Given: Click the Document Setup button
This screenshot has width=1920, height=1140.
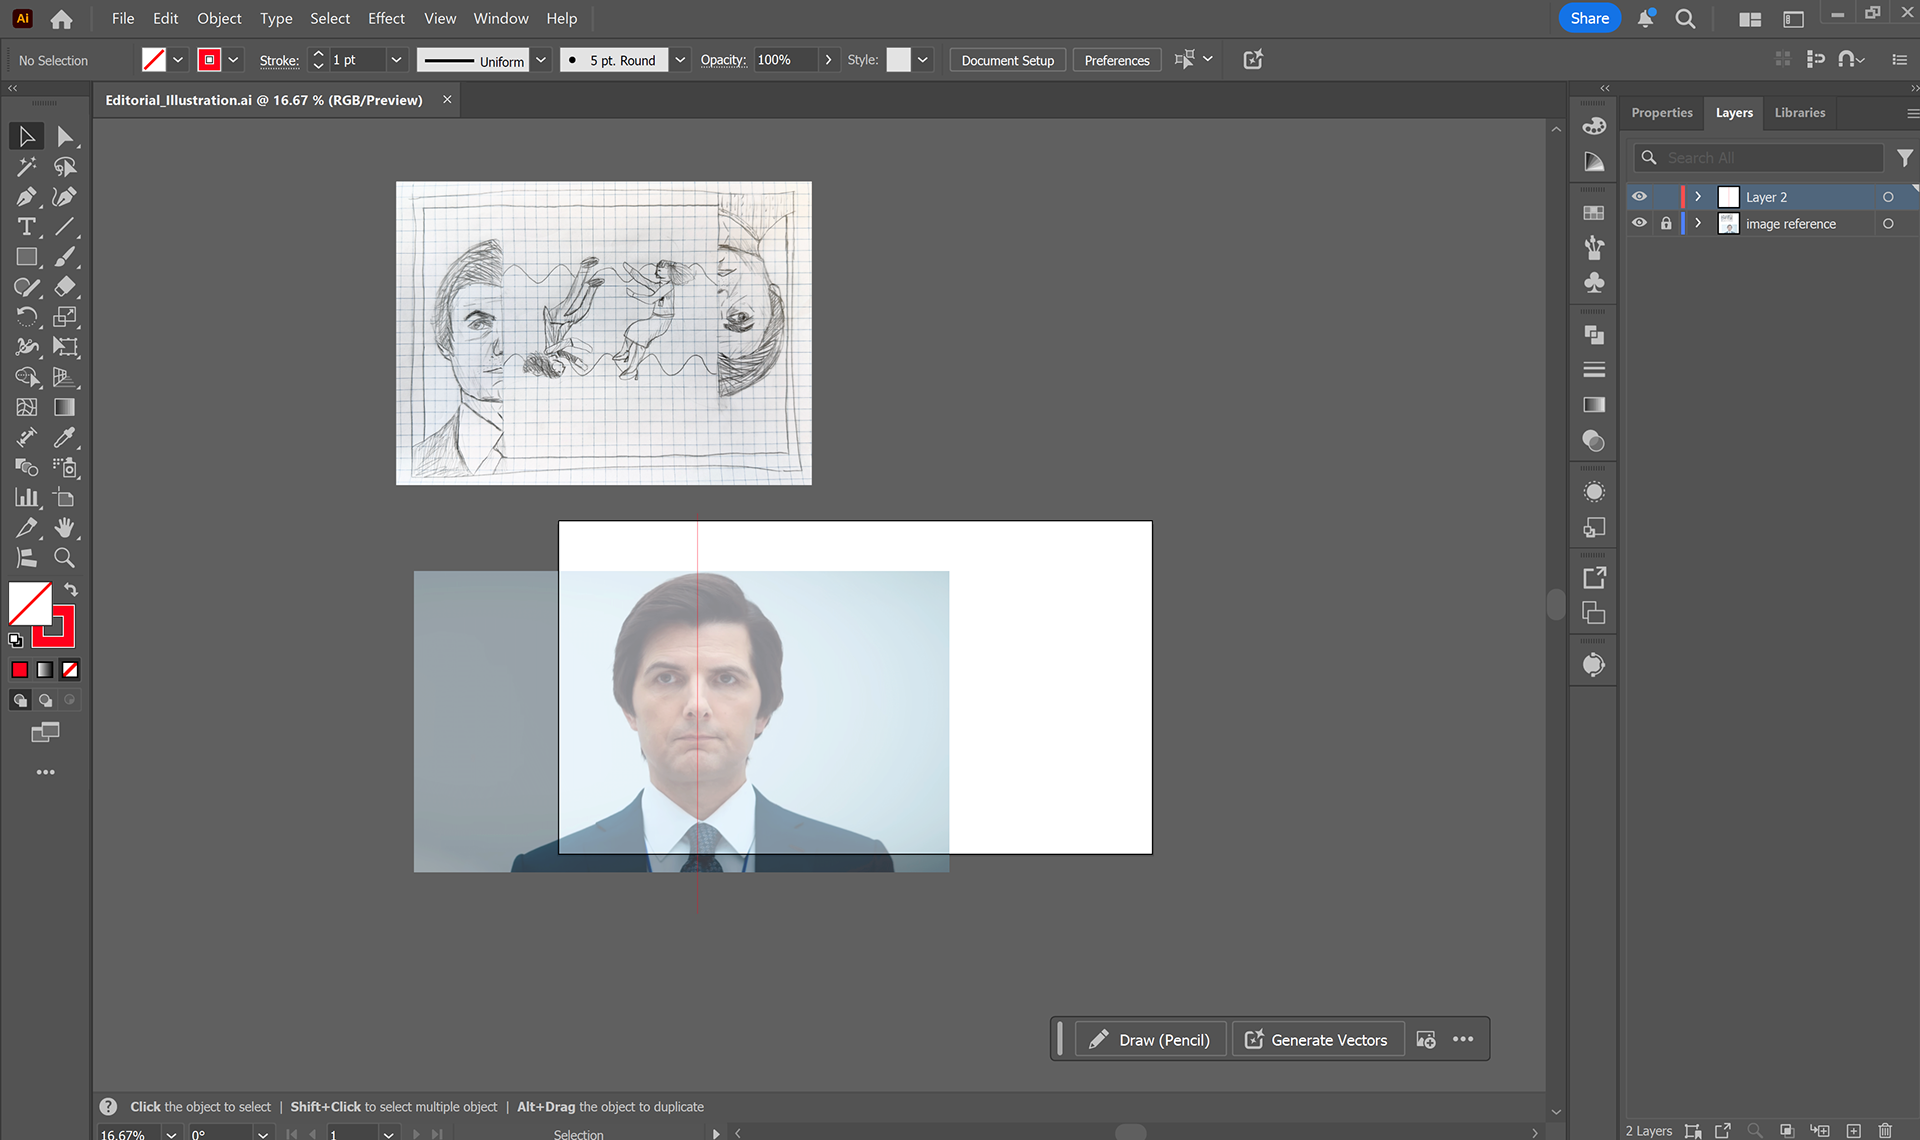Looking at the screenshot, I should 1007,60.
